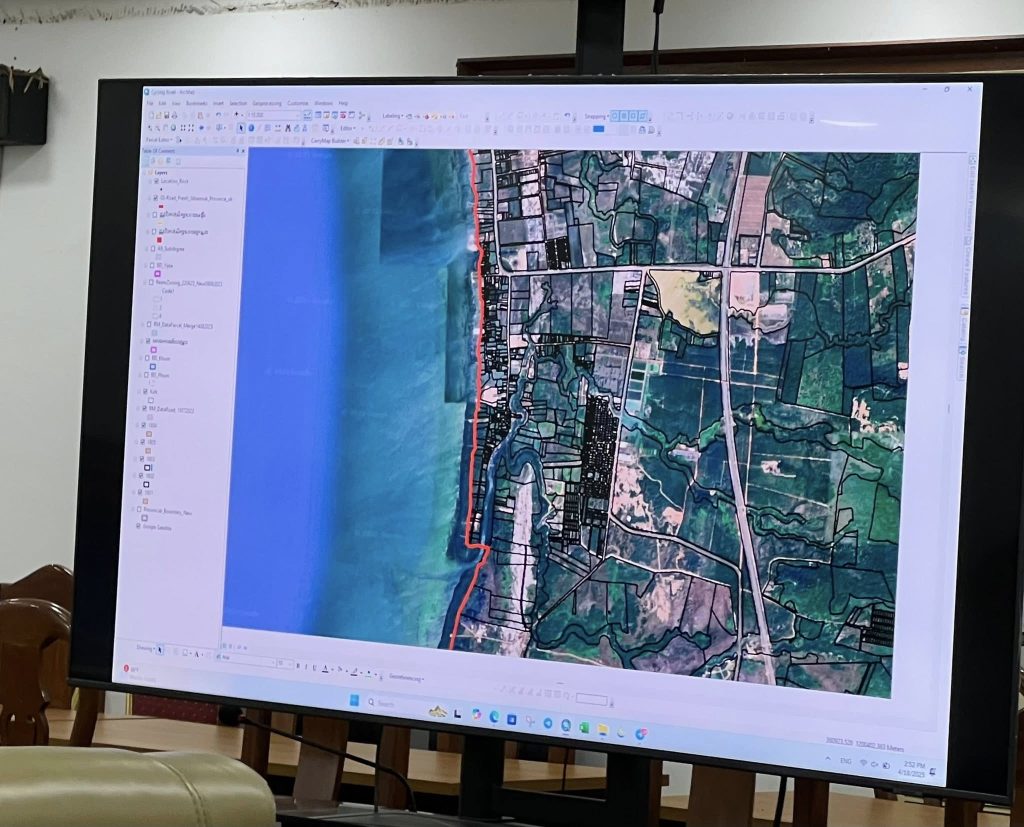The height and width of the screenshot is (827, 1024).
Task: Close the Table Of Contents panel
Action: 243,151
